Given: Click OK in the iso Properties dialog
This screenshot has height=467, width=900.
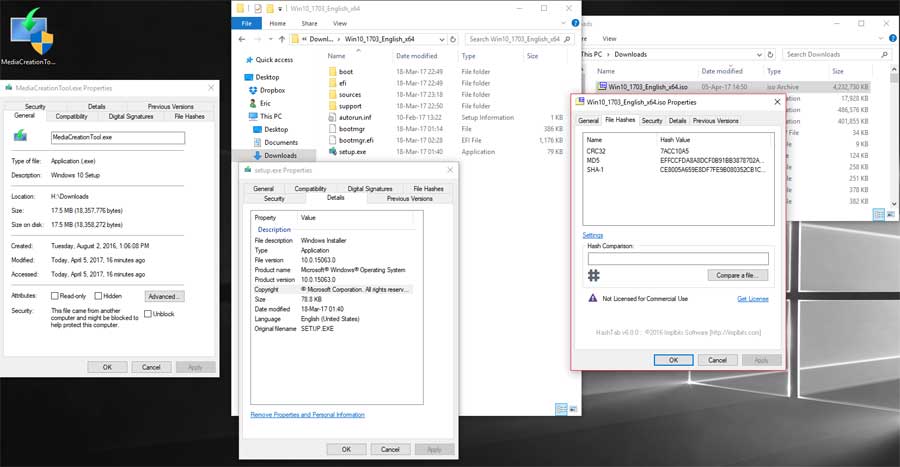Looking at the screenshot, I should [x=673, y=360].
